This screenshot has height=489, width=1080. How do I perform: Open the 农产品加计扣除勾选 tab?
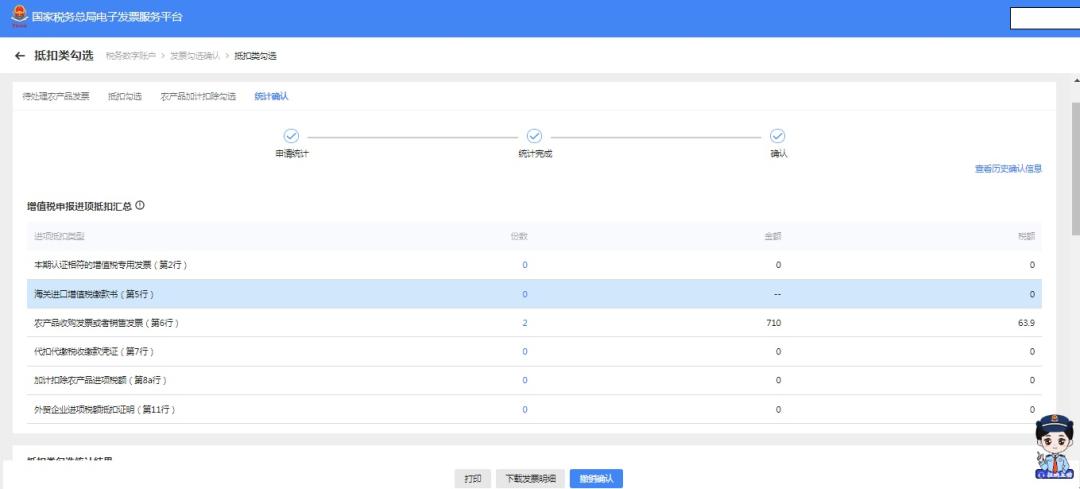click(x=198, y=96)
